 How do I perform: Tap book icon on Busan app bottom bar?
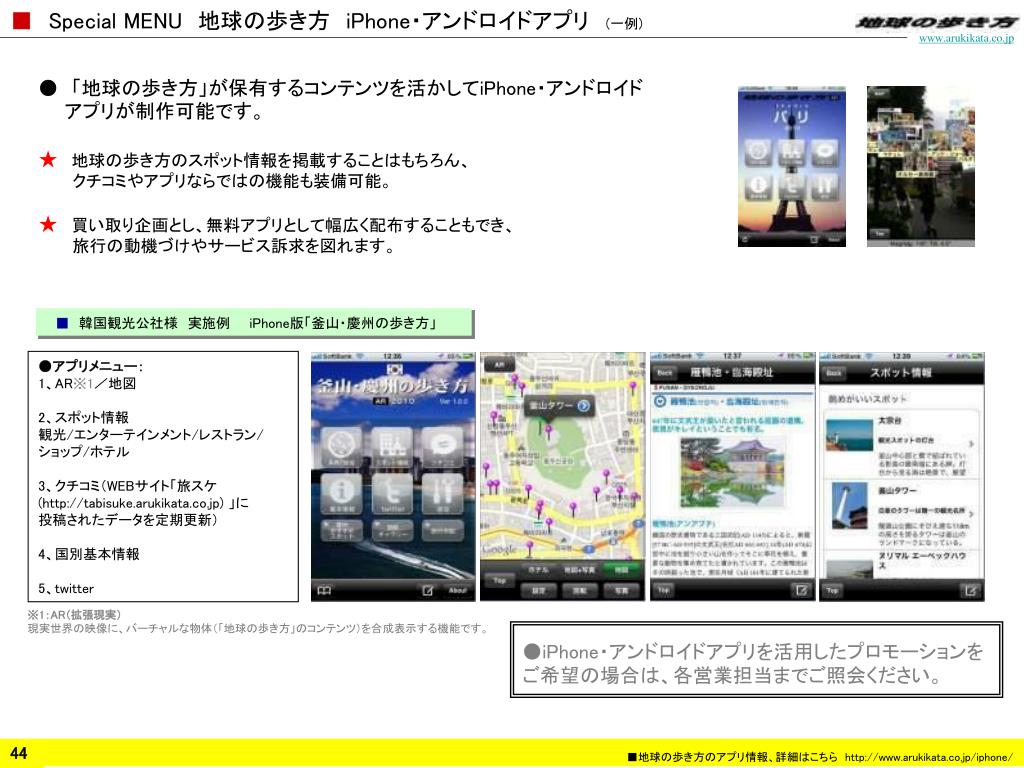tap(324, 590)
